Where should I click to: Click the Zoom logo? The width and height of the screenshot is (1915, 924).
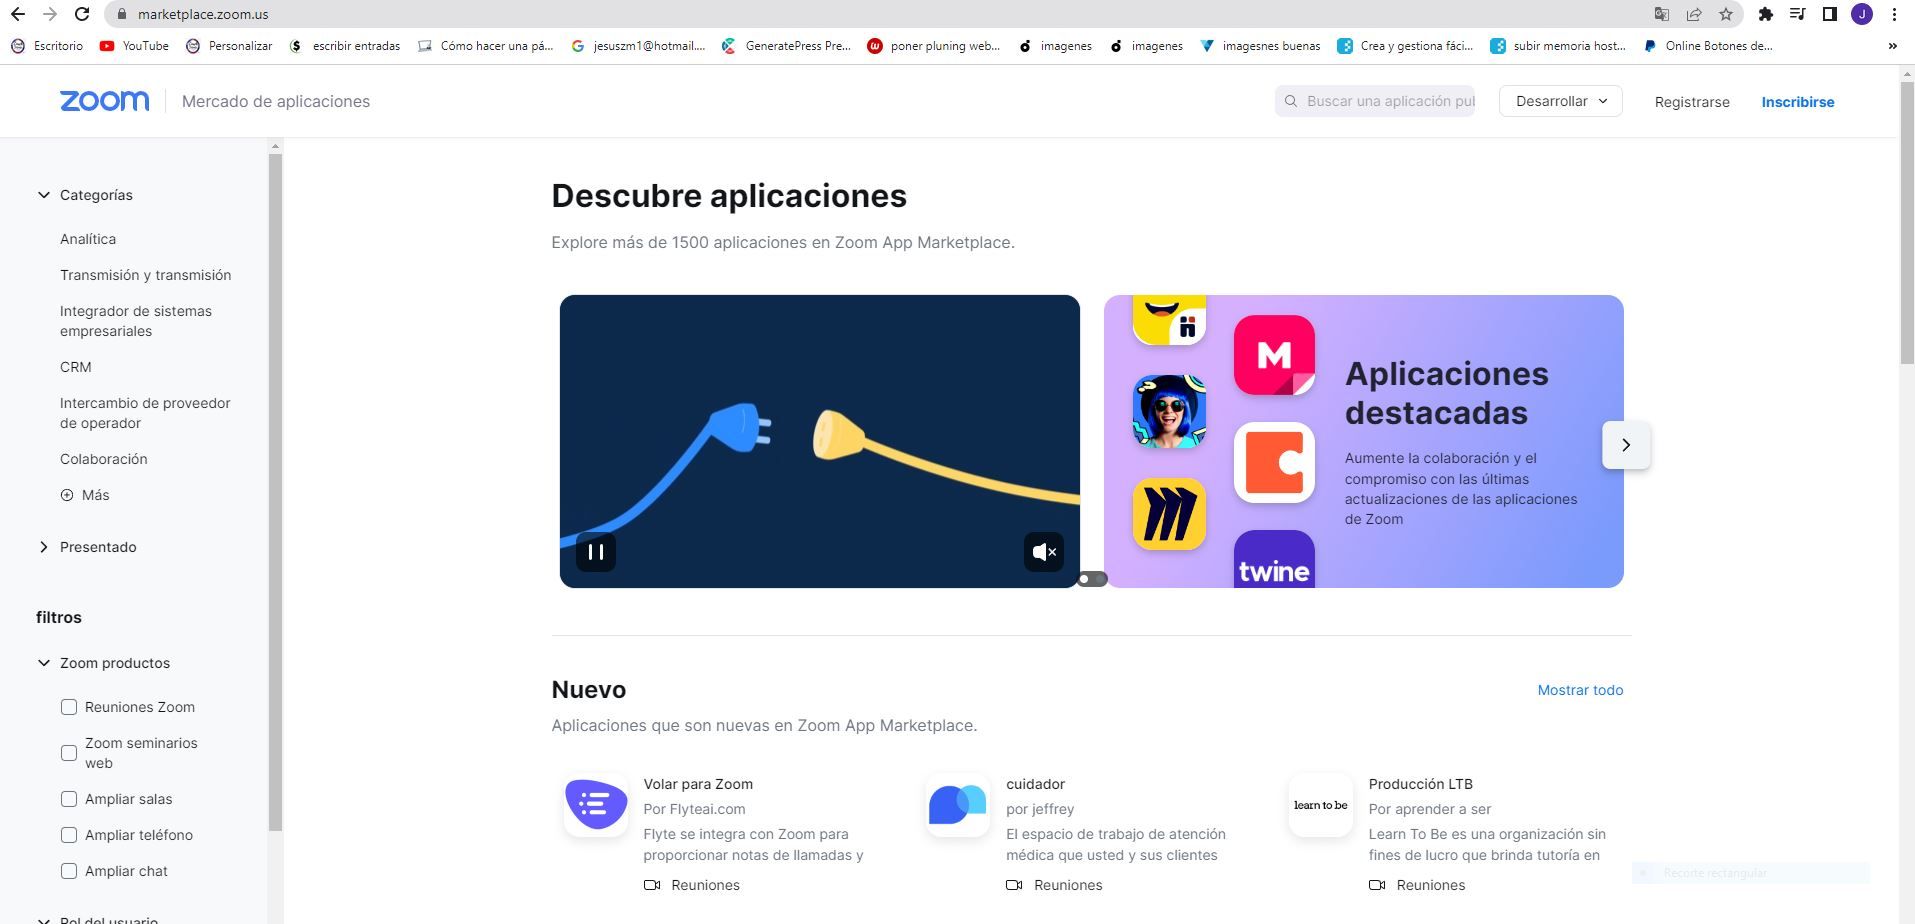click(x=104, y=101)
